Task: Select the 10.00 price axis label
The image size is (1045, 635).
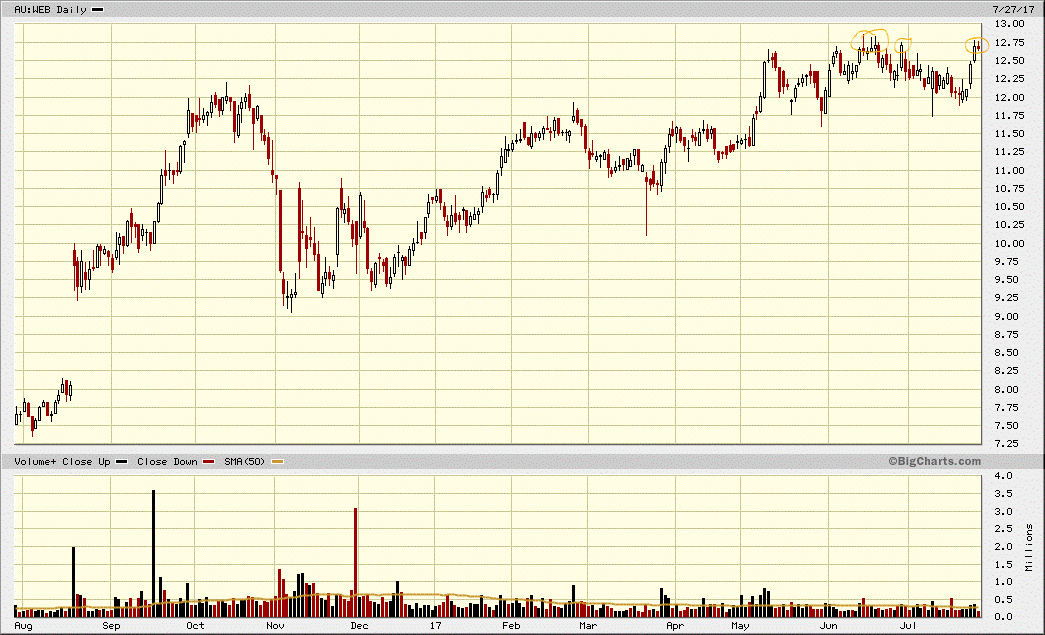Action: (x=1009, y=243)
